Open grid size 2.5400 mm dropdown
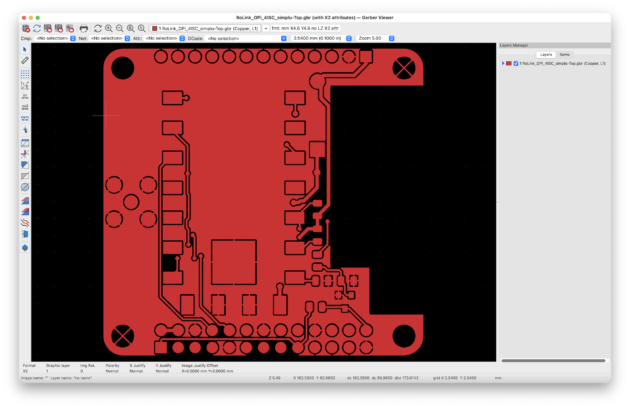This screenshot has width=630, height=408. 322,38
